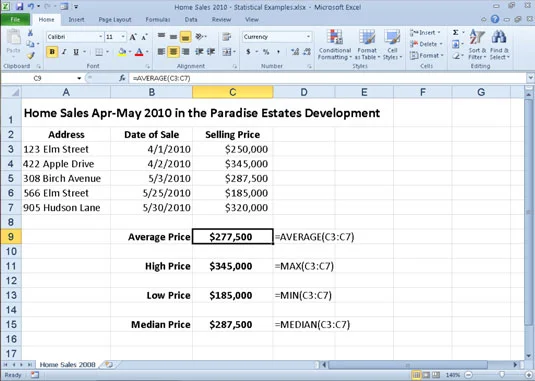Toggle Center horizontal alignment
Screen dimensions: 535x381
(173, 52)
